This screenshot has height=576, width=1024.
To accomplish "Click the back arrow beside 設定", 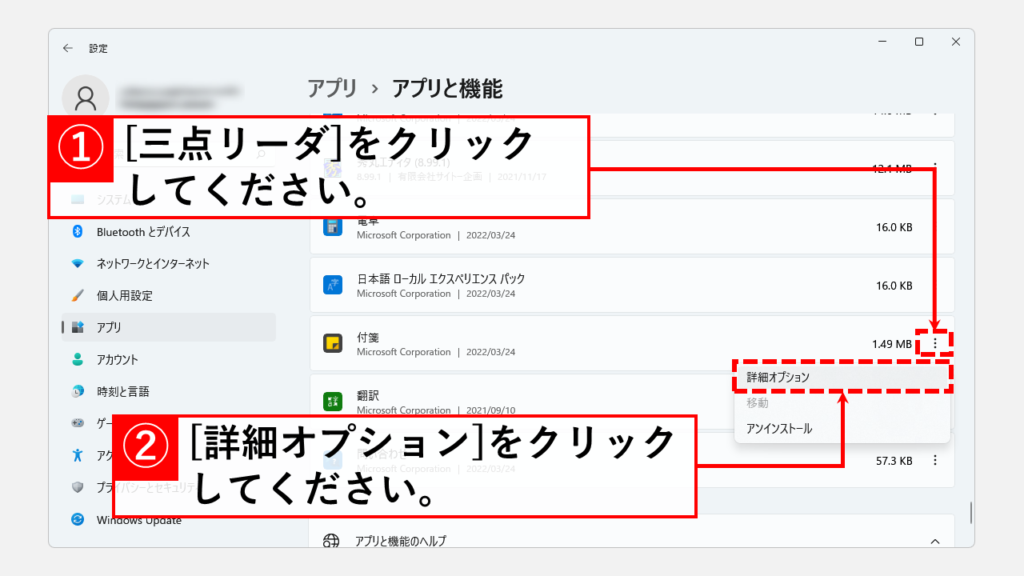I will (x=68, y=48).
